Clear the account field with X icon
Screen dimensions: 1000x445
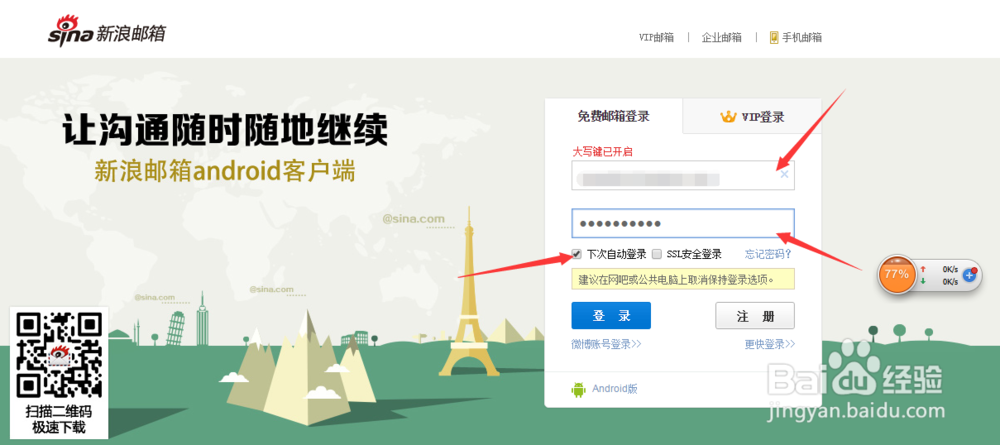[x=784, y=175]
